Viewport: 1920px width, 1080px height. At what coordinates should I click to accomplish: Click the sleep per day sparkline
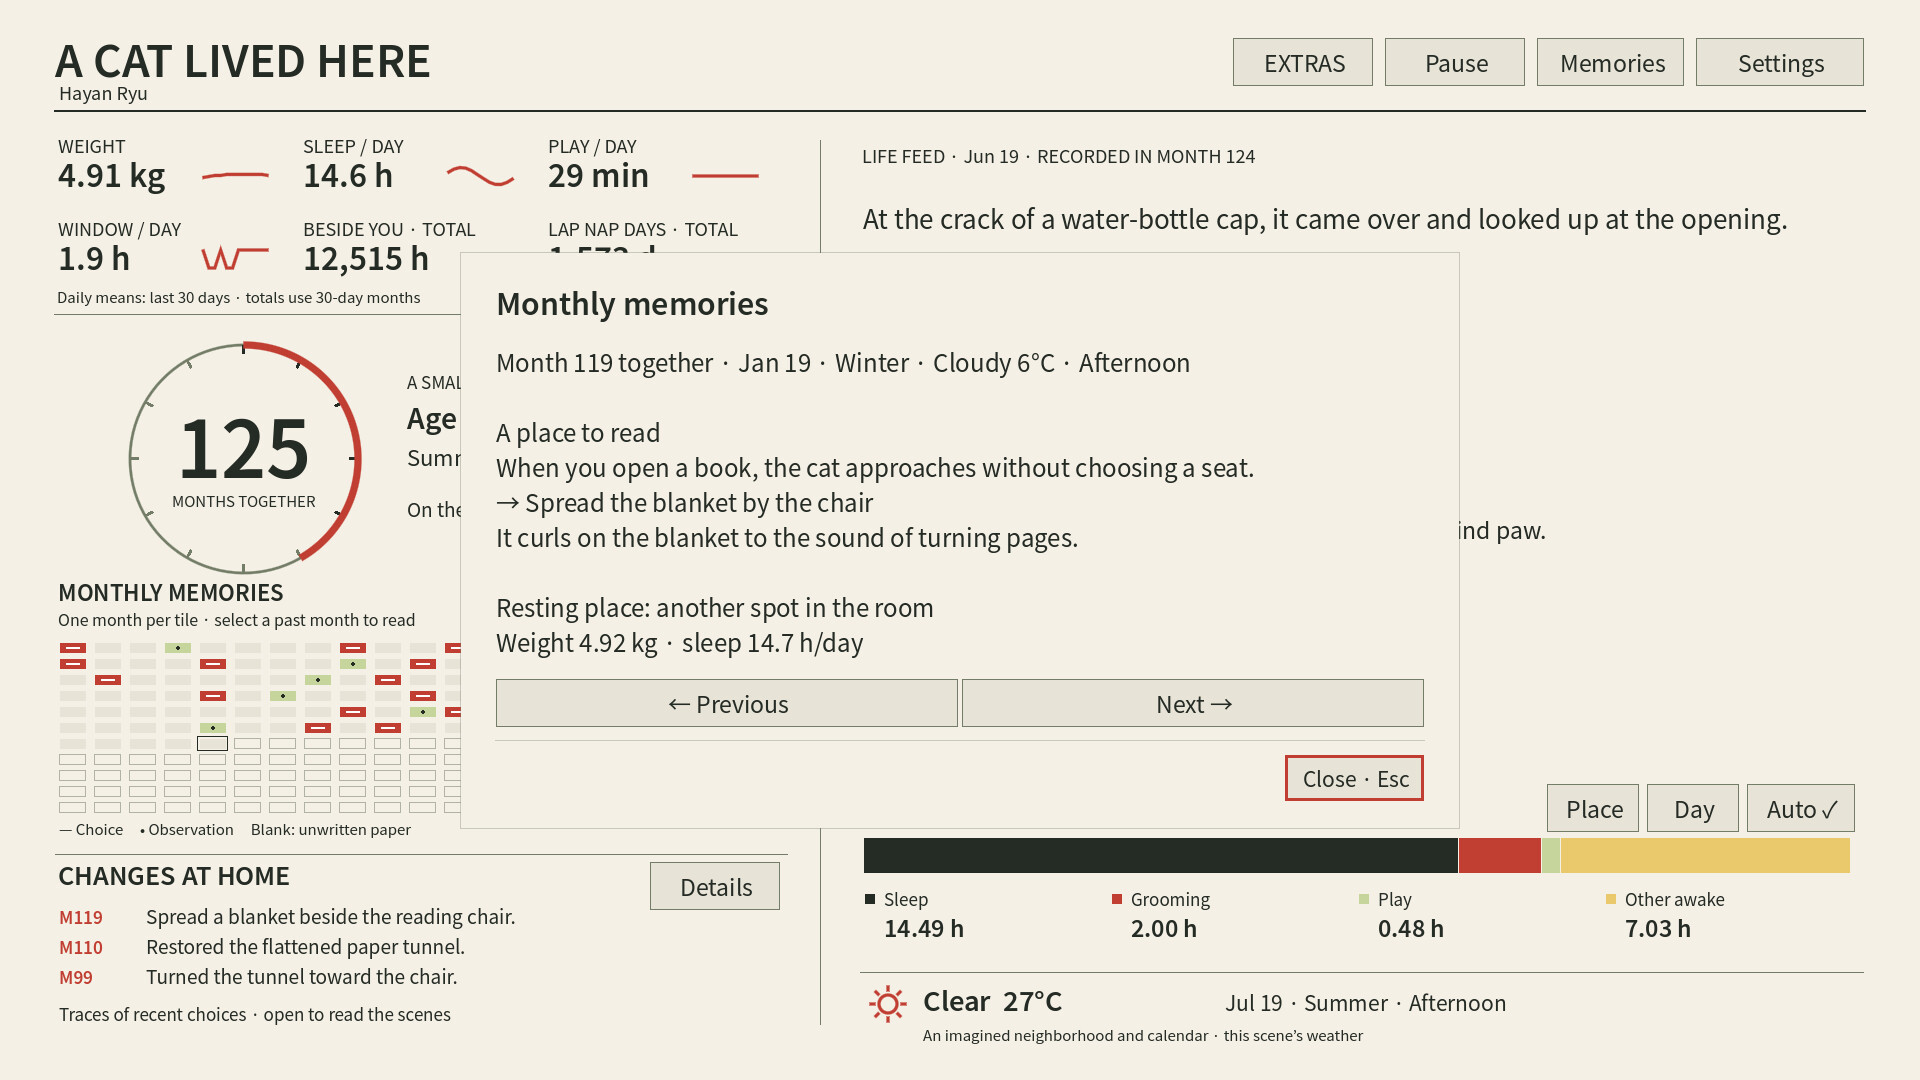[x=480, y=176]
